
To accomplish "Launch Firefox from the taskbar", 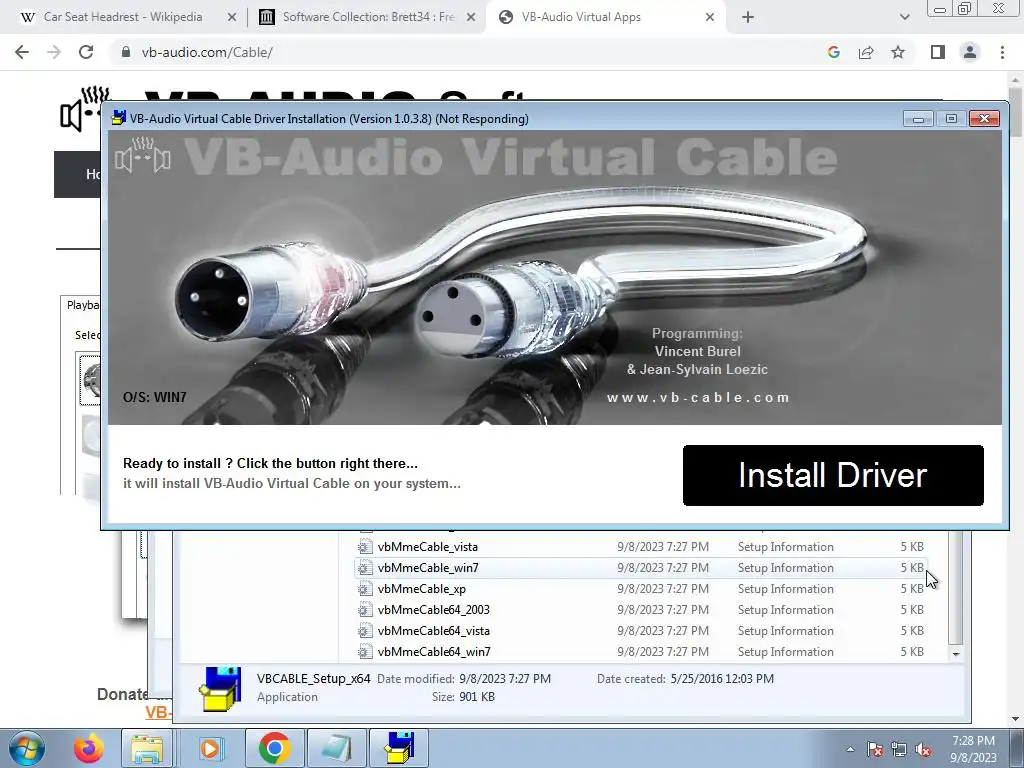I will click(88, 748).
